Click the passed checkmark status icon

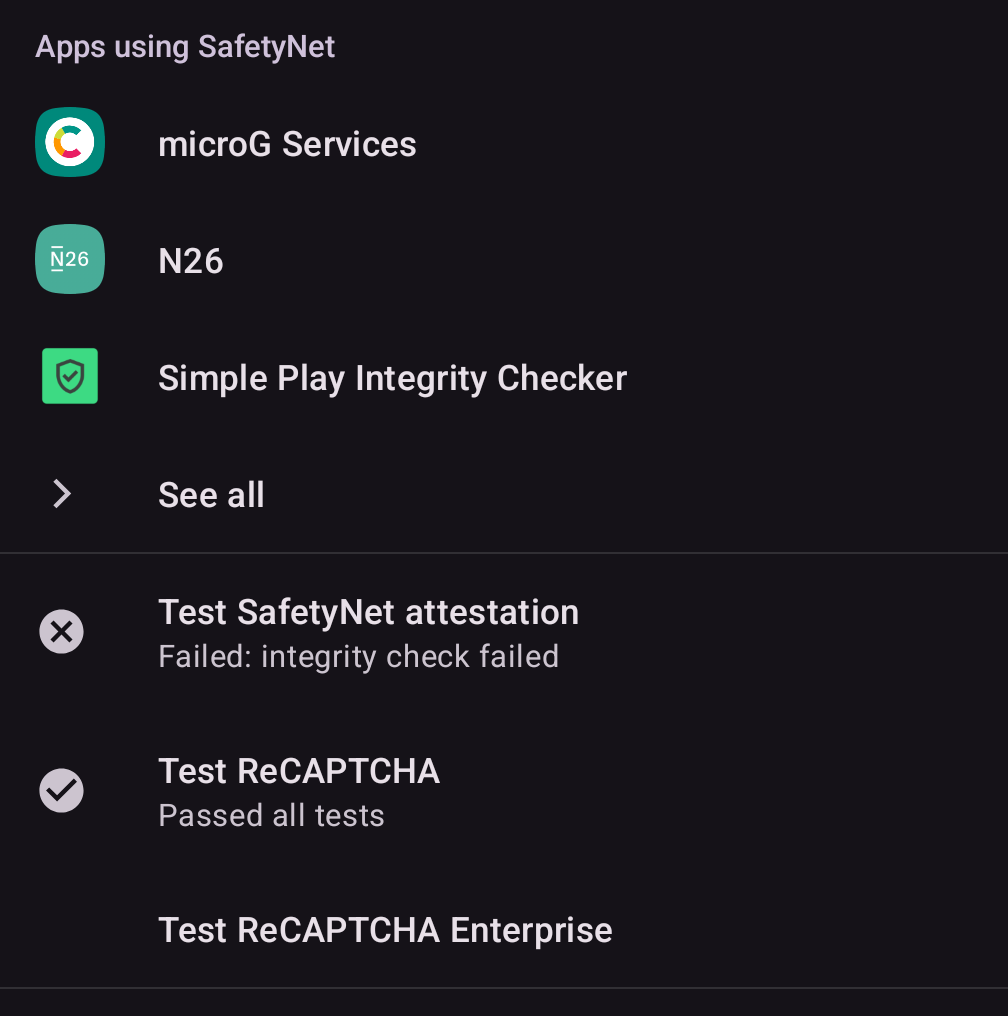point(62,791)
